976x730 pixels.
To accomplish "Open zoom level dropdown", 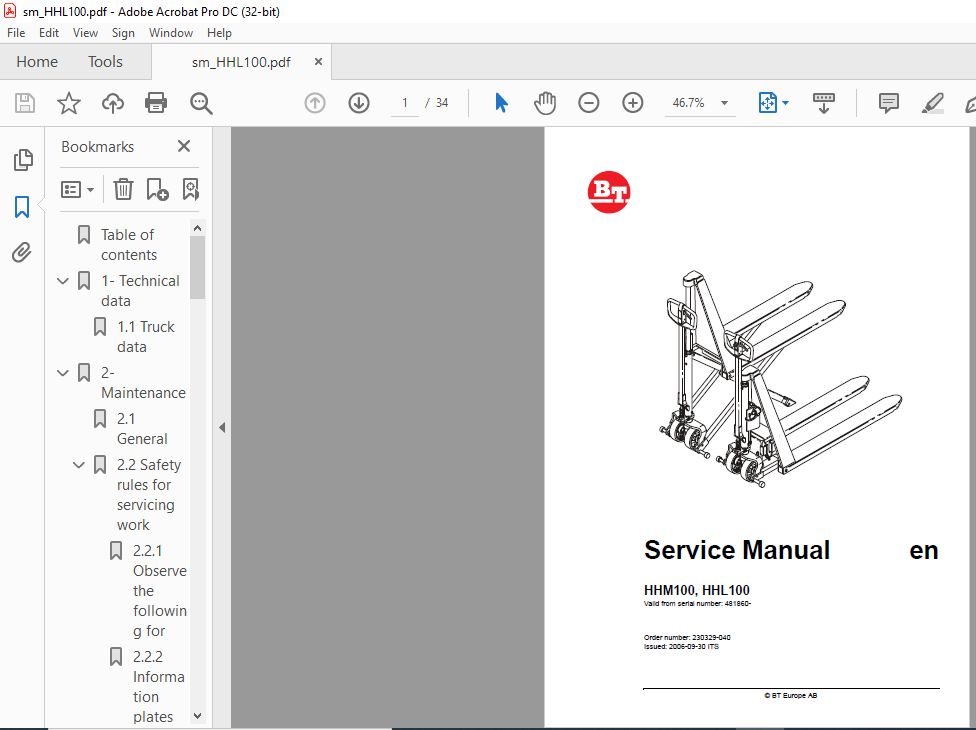I will [724, 103].
